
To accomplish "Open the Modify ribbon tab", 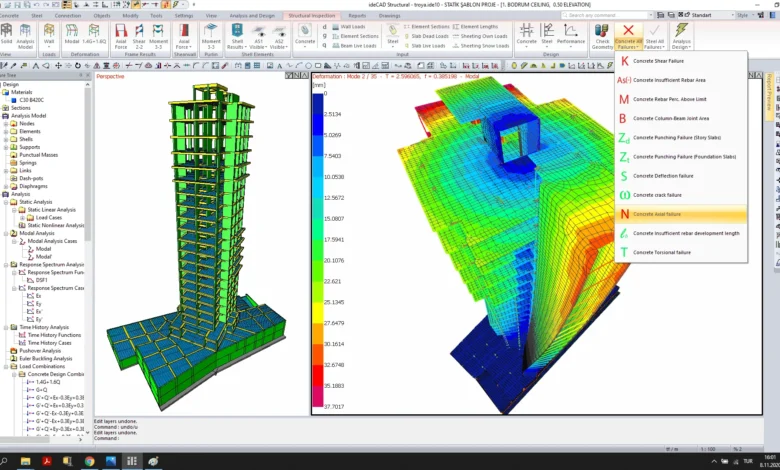I will [130, 16].
